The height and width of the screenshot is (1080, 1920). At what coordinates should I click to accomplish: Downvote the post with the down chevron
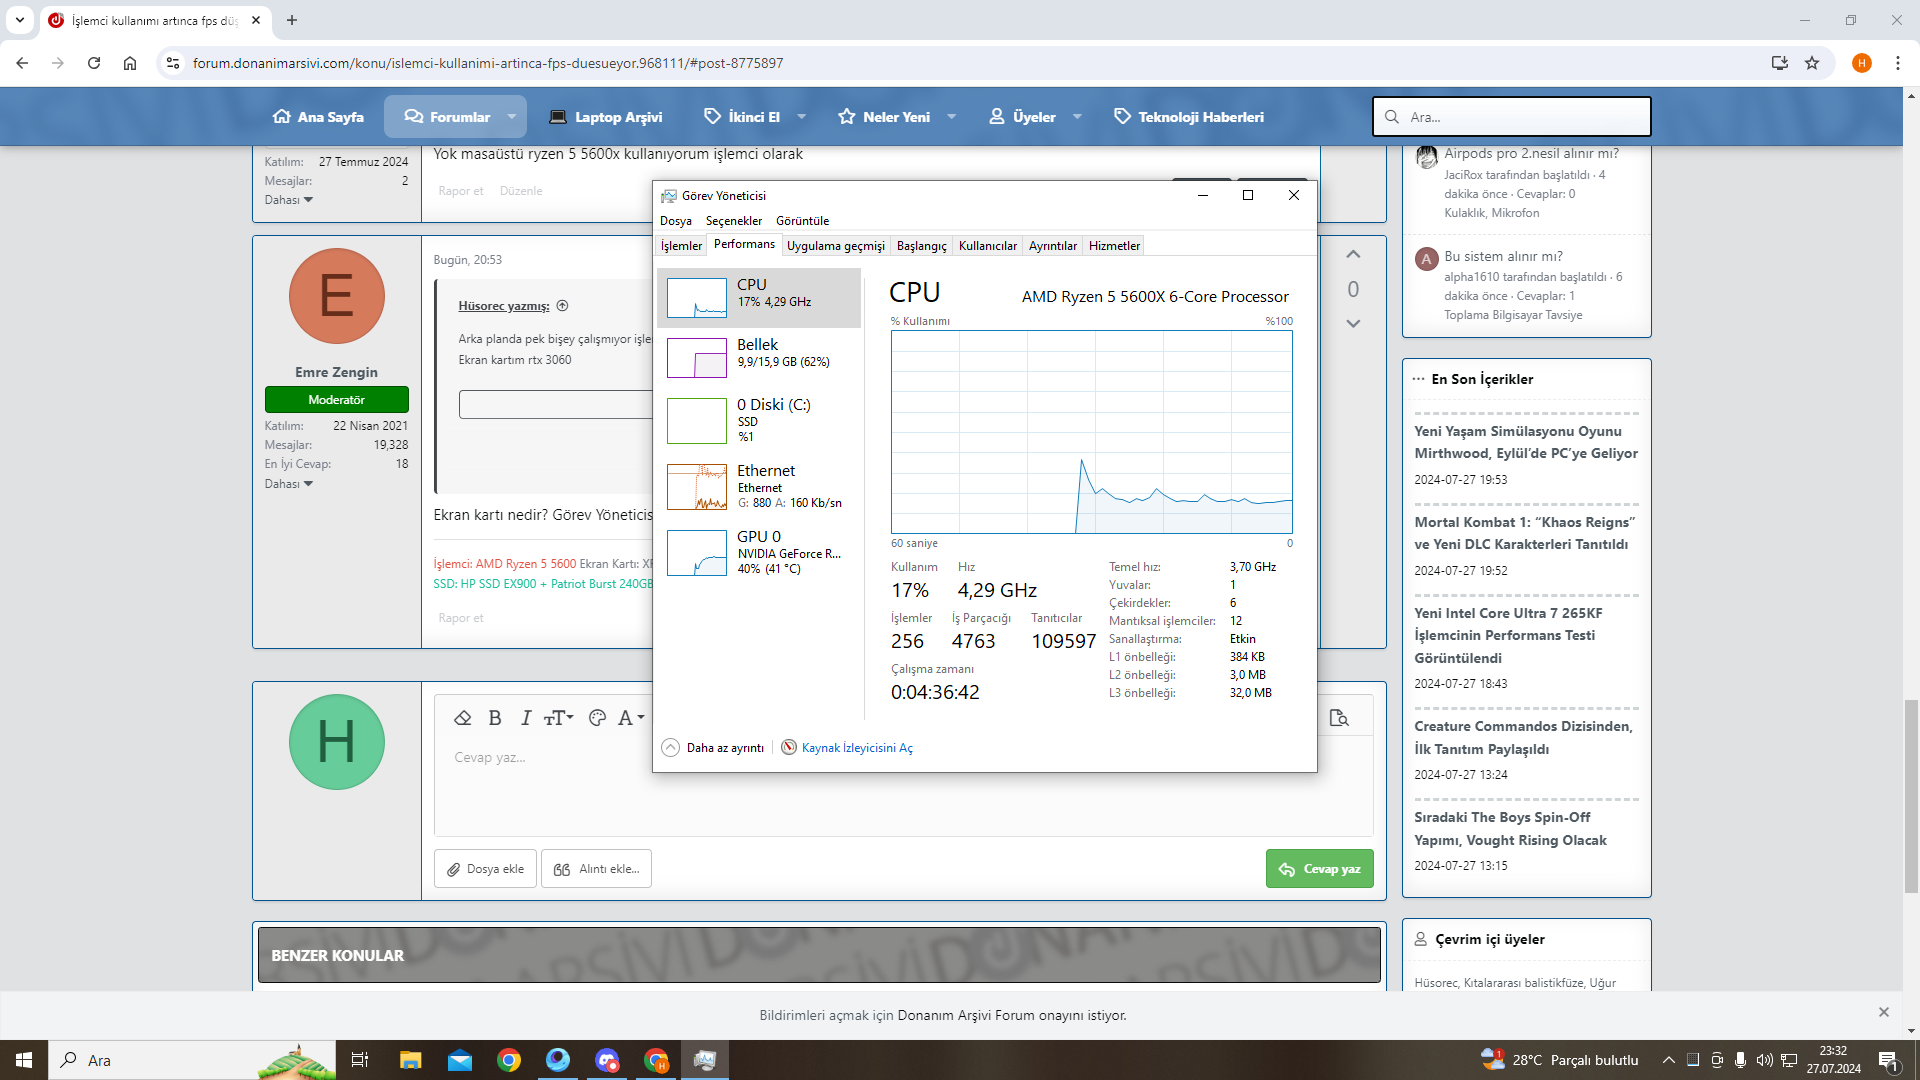(x=1353, y=323)
